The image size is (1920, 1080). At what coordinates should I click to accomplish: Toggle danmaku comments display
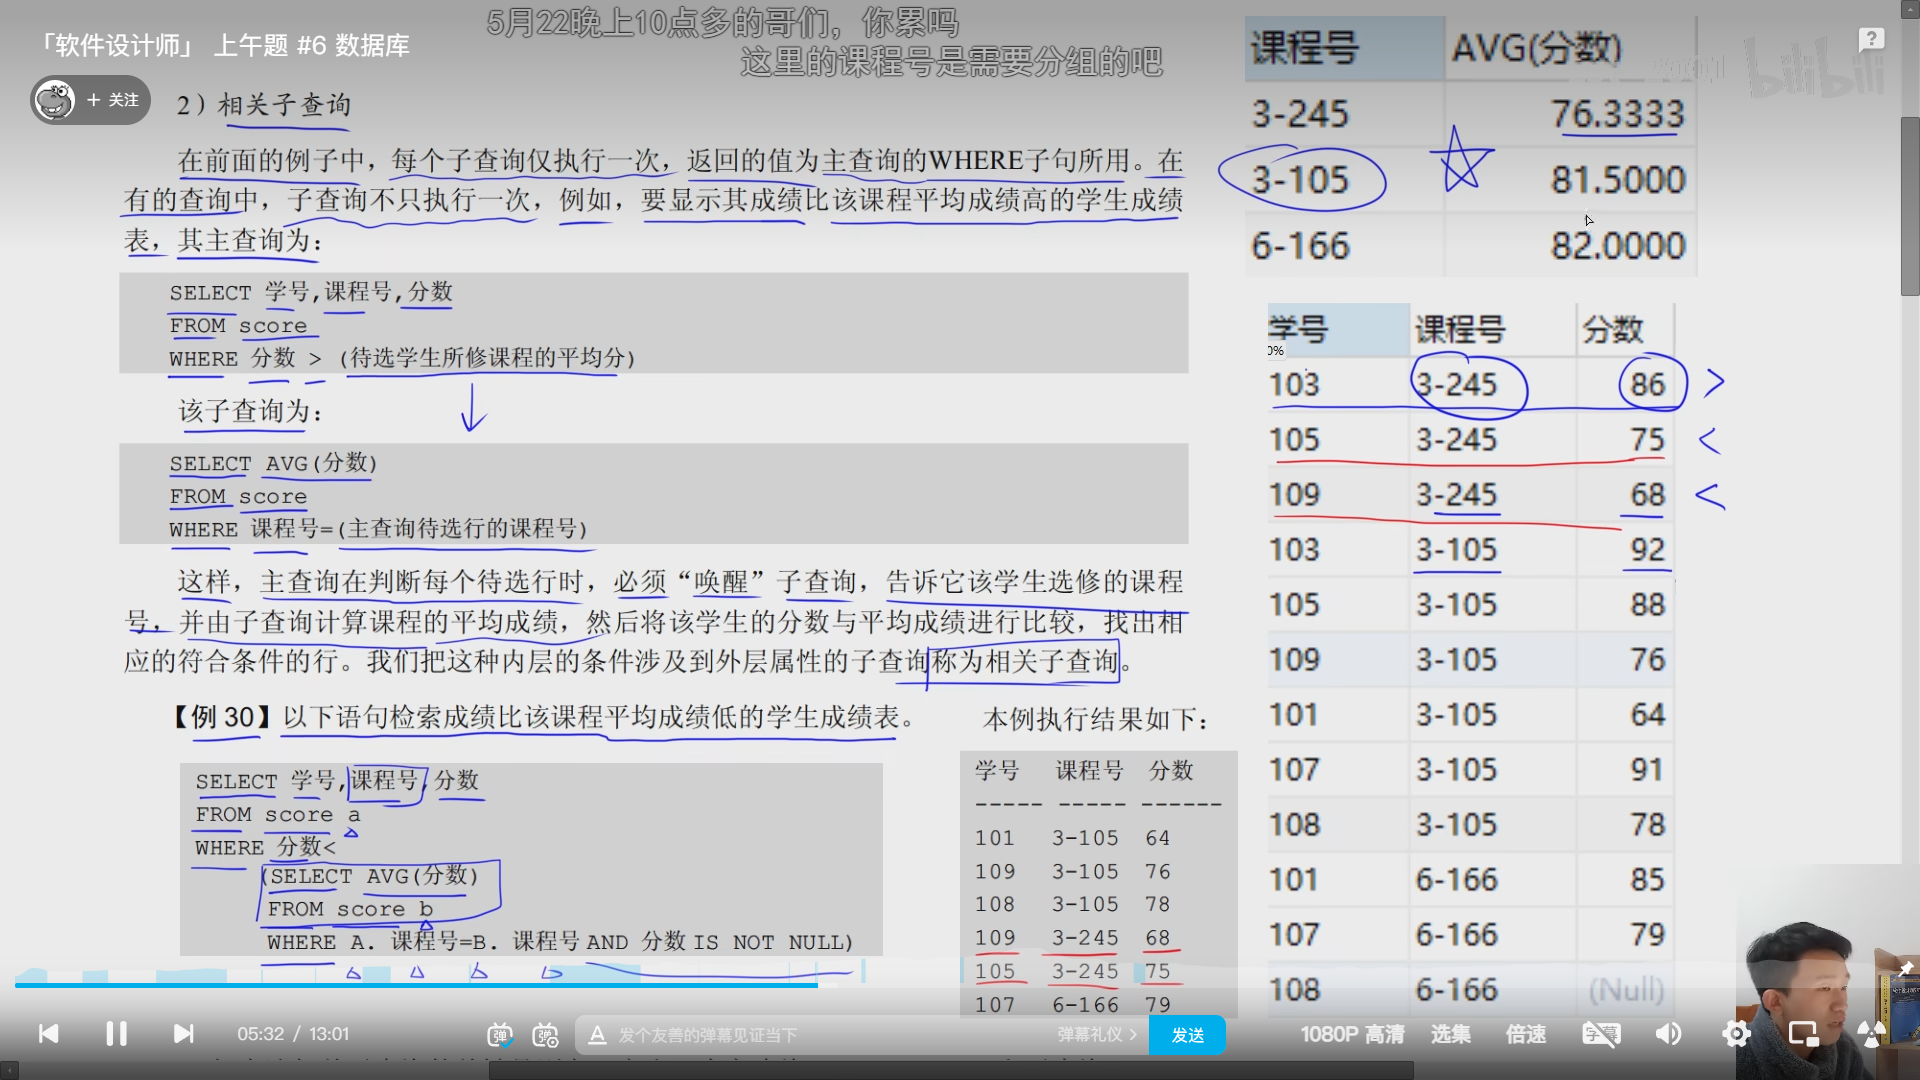(x=500, y=1035)
